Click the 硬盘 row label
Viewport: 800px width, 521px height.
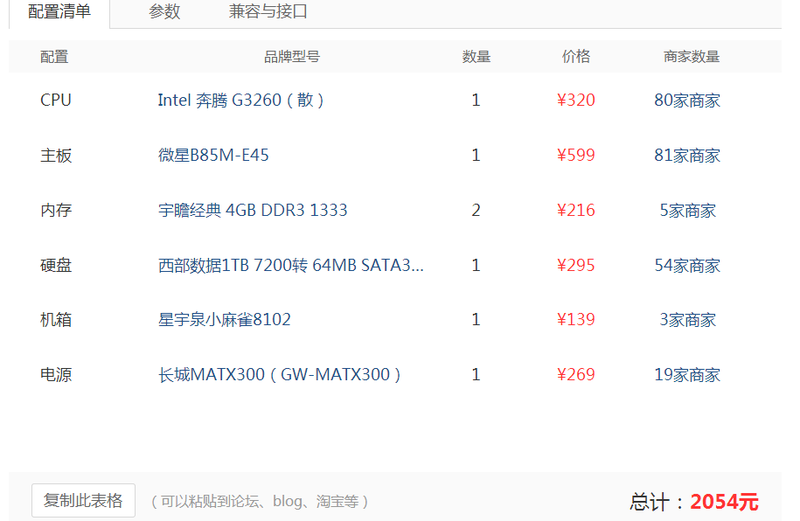56,265
